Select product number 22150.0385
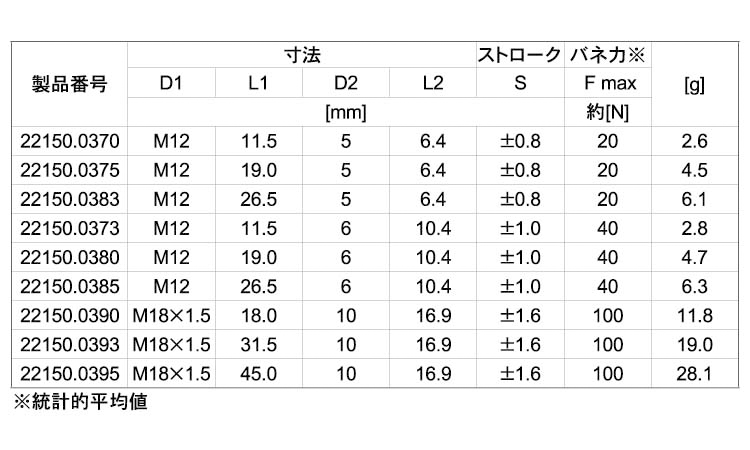750x450 pixels. click(69, 286)
